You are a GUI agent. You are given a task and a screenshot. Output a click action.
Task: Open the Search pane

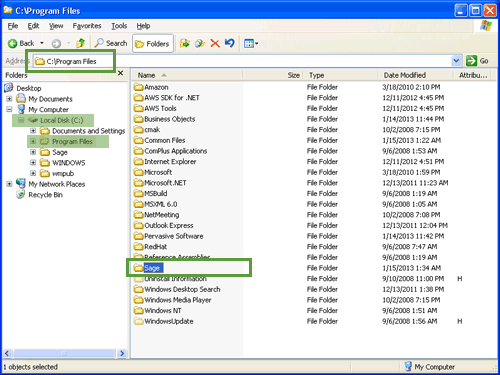click(x=111, y=43)
